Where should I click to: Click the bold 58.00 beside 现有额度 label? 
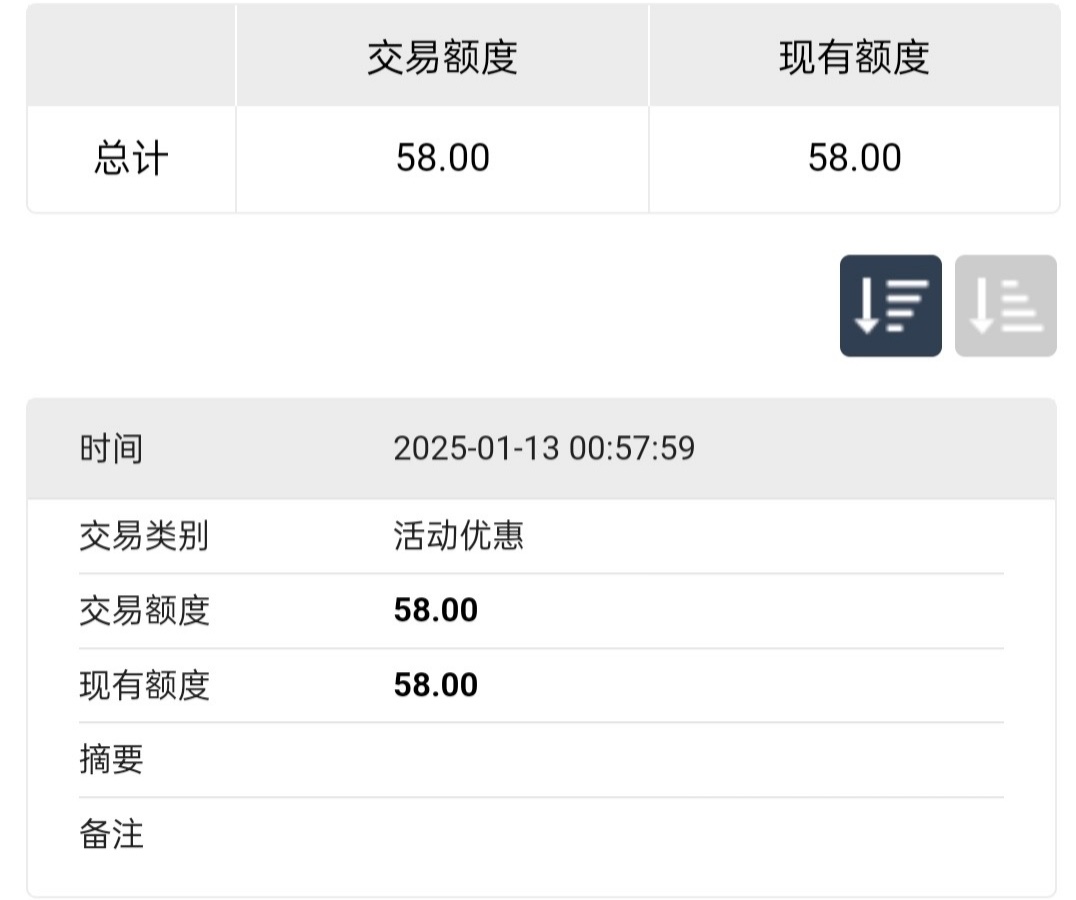436,685
